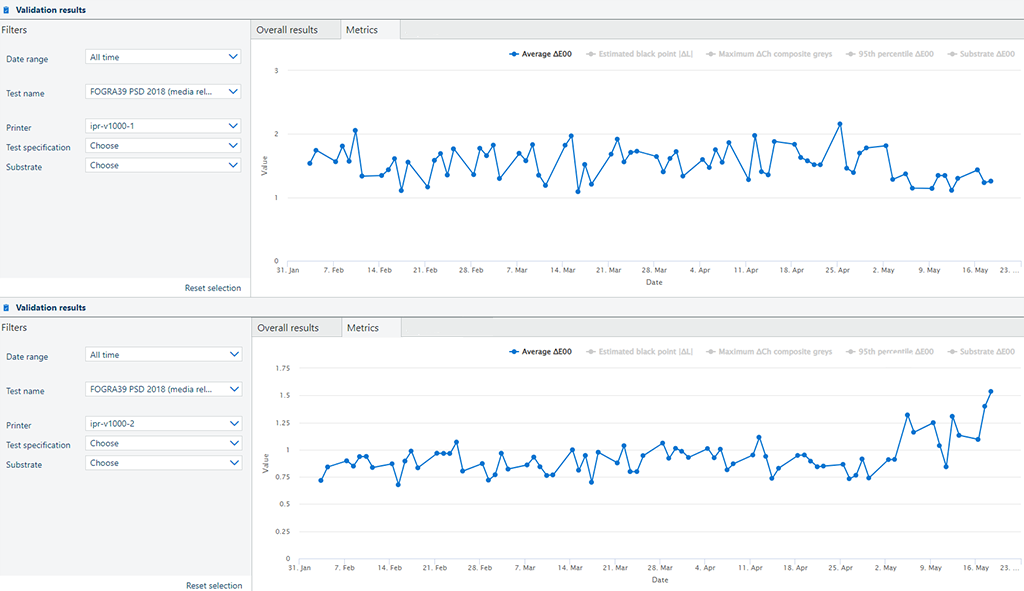Toggle Maximum ΔCh composite greys in upper chart
The image size is (1024, 591).
[769, 54]
